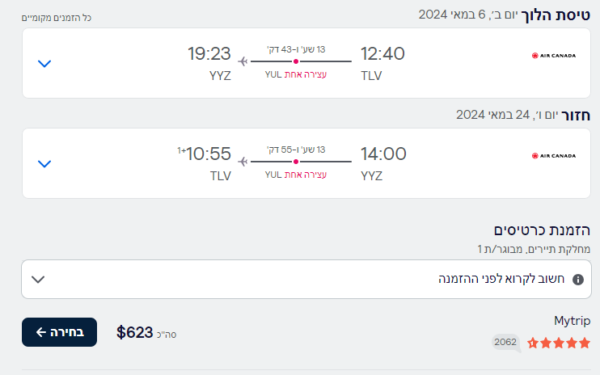The image size is (600, 375).
Task: Click the Mytrip provider name
Action: pos(572,321)
